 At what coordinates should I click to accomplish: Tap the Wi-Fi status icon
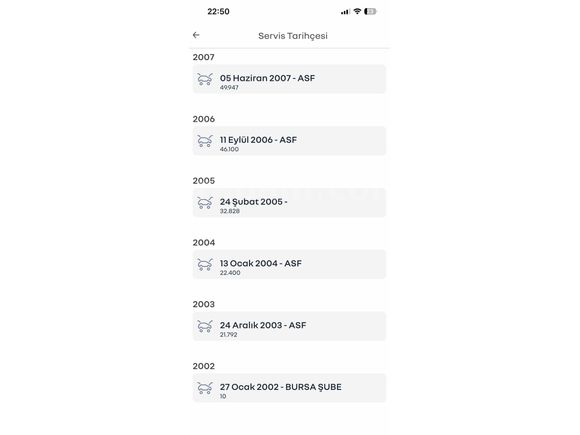click(357, 11)
